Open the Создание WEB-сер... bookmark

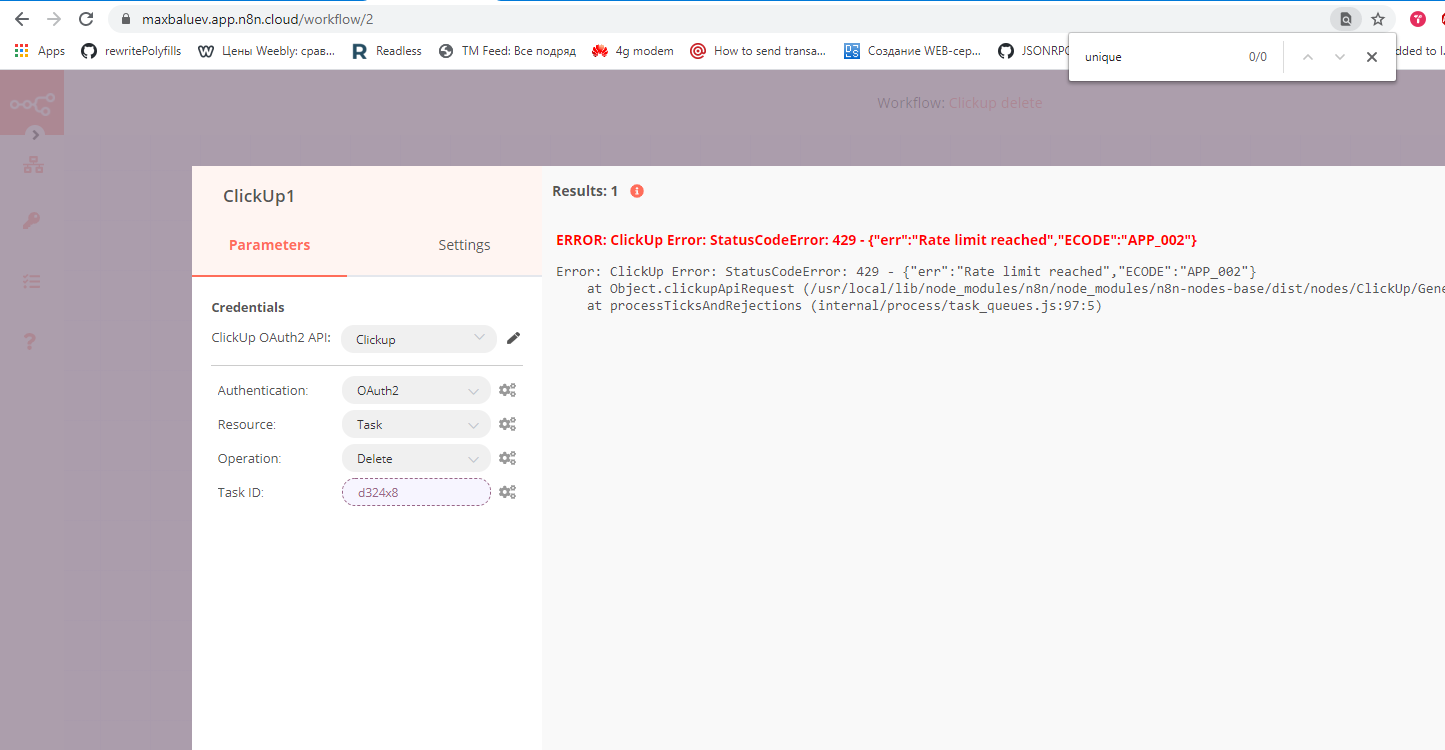point(913,51)
